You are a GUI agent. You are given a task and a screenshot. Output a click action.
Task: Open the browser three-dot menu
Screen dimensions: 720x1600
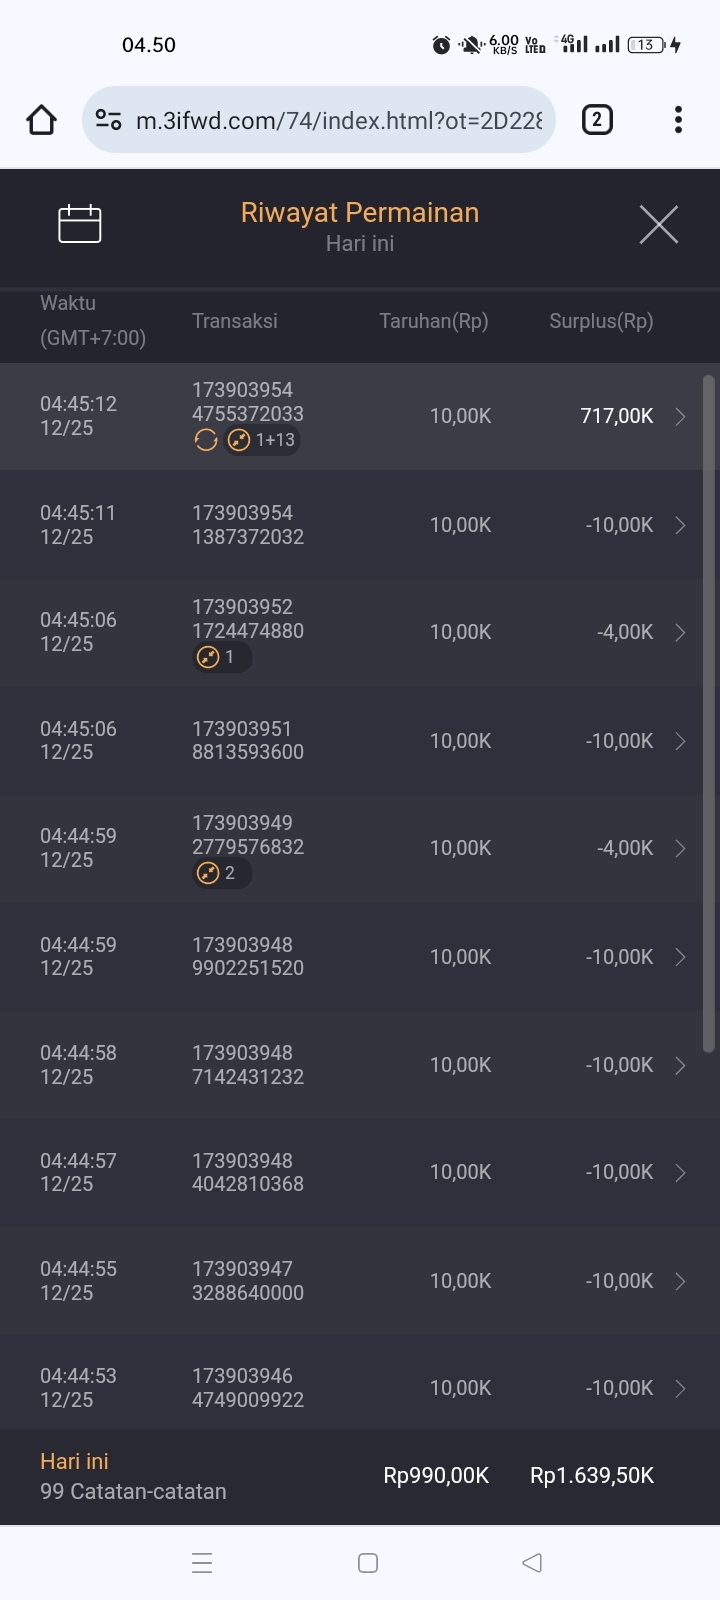tap(678, 120)
